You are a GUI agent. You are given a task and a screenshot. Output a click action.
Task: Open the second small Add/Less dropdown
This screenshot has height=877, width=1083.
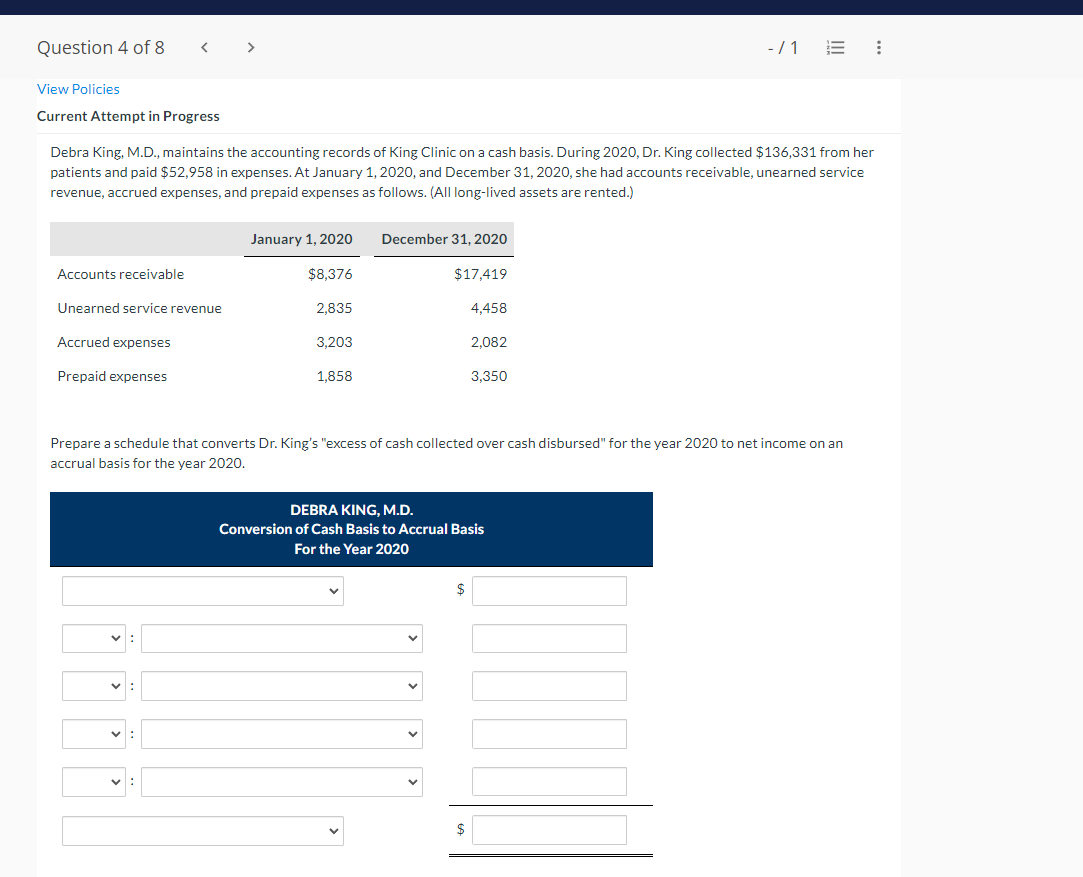tap(93, 686)
